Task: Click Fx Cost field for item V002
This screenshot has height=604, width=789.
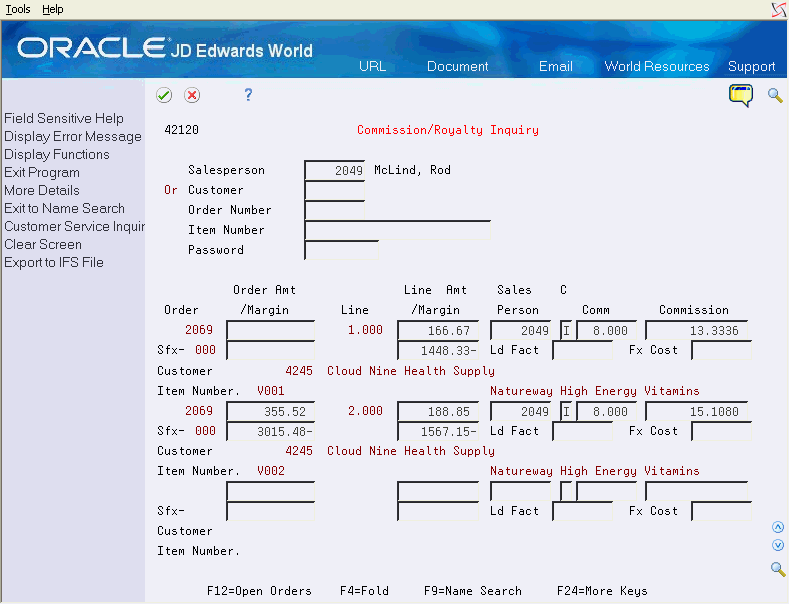Action: 722,432
